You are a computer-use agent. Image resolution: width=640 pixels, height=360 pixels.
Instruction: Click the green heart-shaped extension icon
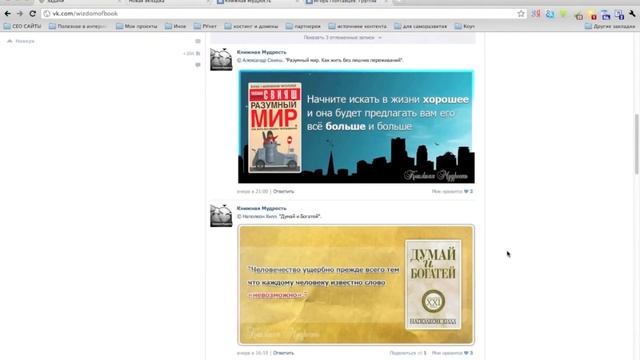pyautogui.click(x=564, y=14)
